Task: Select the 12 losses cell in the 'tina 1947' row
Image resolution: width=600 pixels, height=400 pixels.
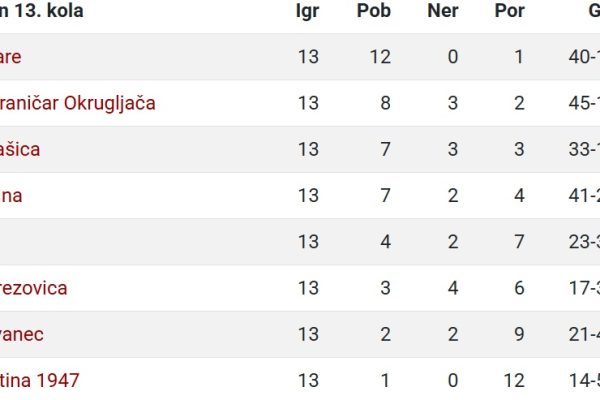Action: (514, 380)
